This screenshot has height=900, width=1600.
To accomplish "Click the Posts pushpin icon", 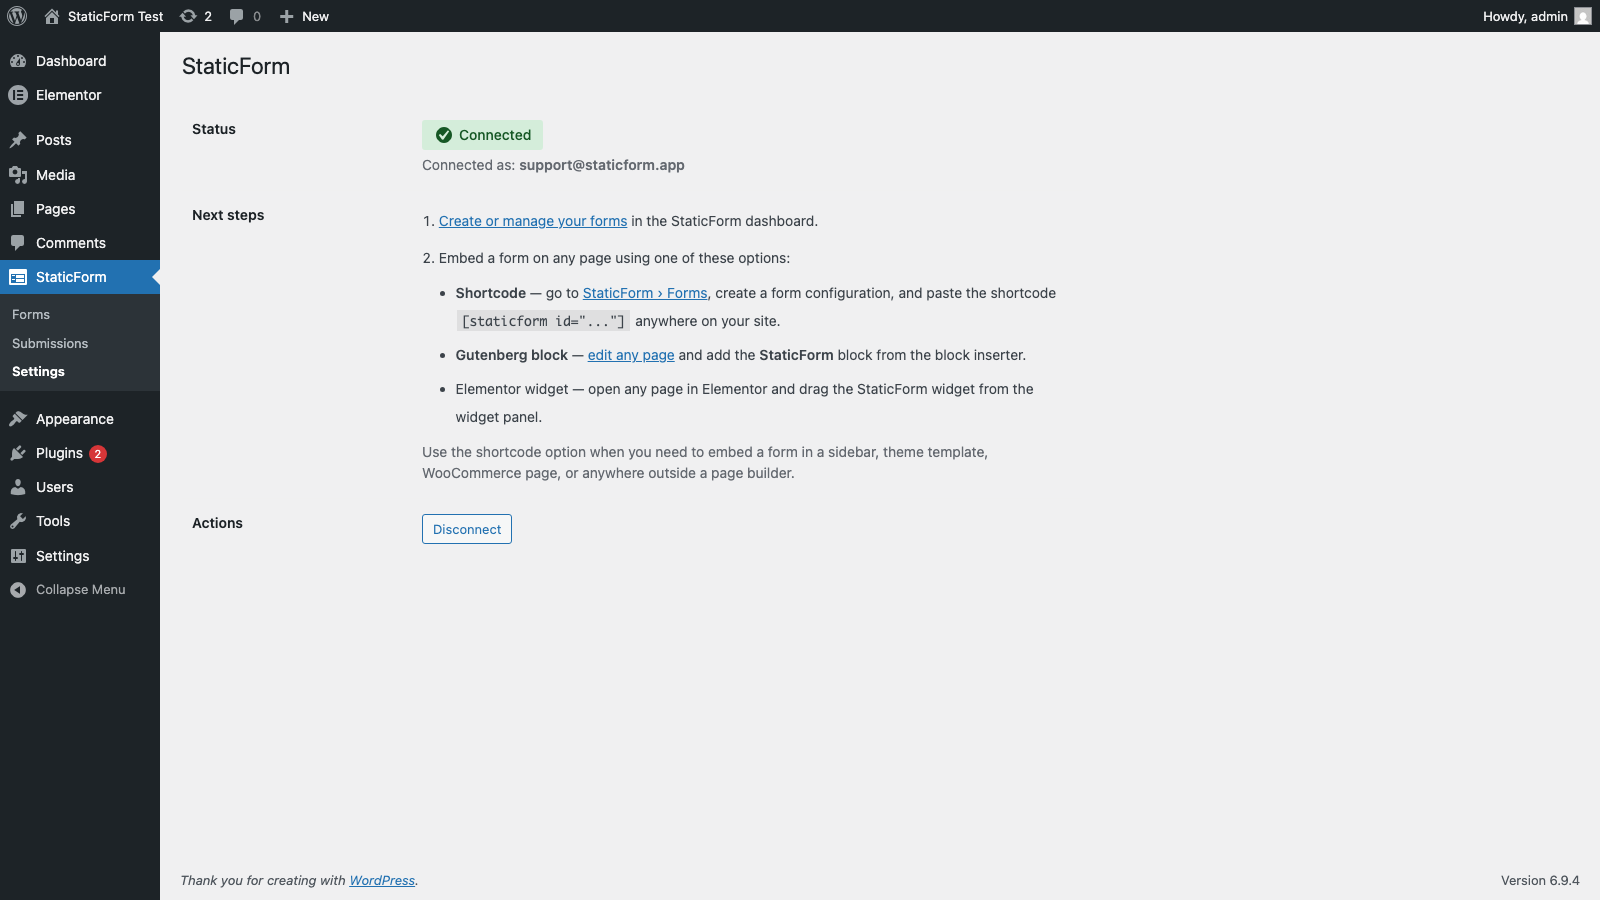I will click(x=18, y=140).
